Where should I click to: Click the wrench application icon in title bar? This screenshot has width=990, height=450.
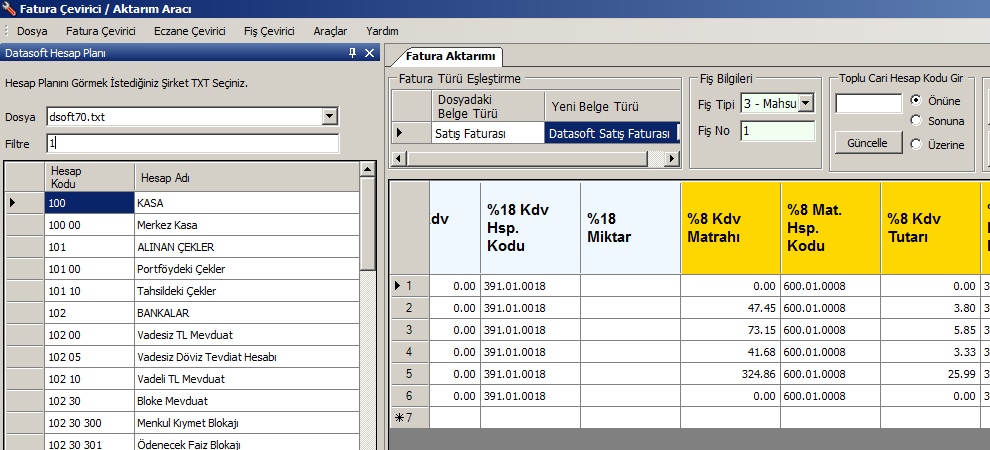8,9
